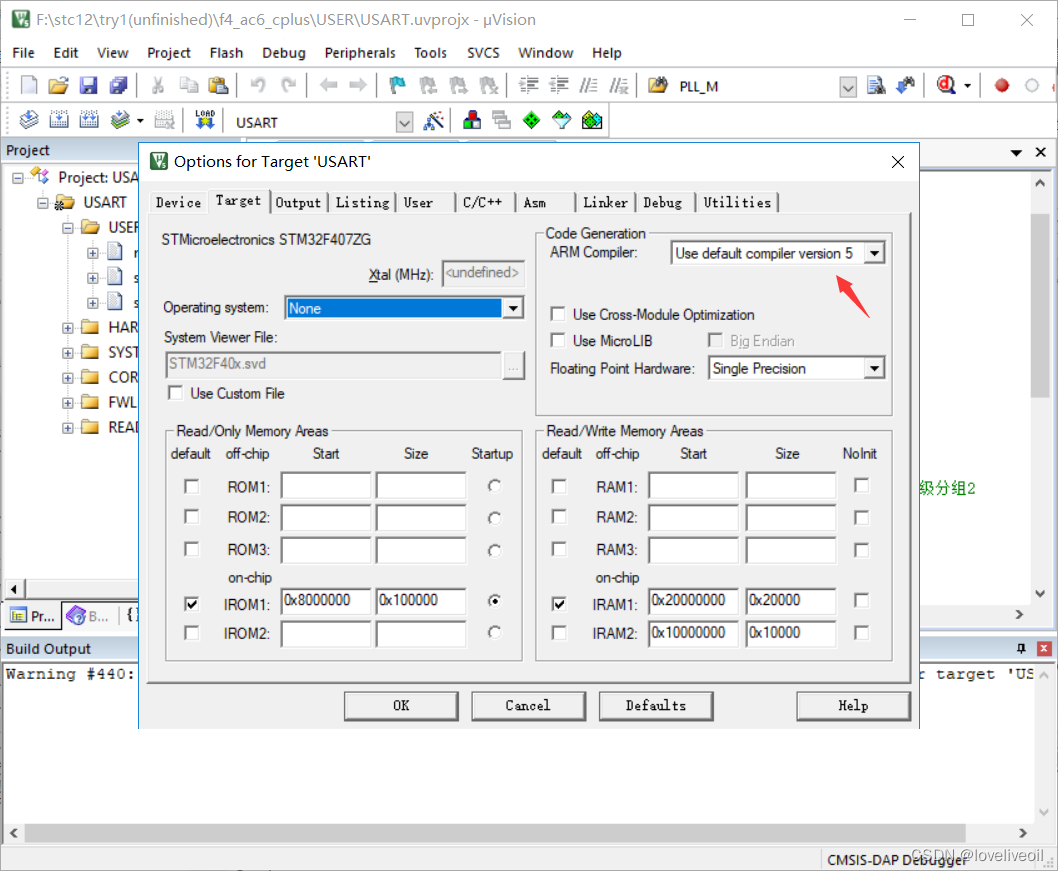
Task: Click the Manage Run-Time Environment green diamond icon
Action: (x=532, y=121)
